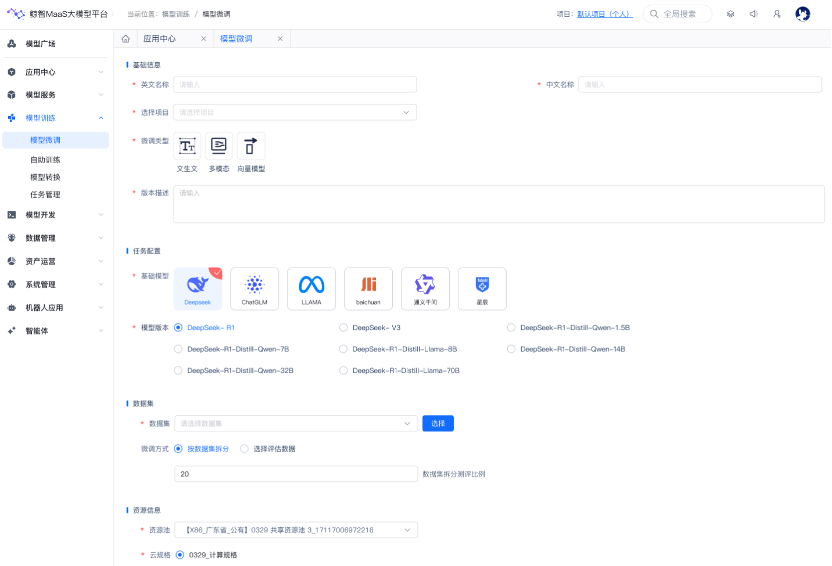Expand the 应用中心 sidebar menu
Image resolution: width=832 pixels, height=566 pixels.
(101, 72)
